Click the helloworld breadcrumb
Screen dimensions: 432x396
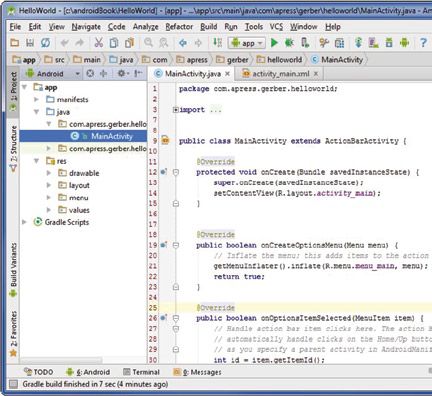click(x=279, y=60)
